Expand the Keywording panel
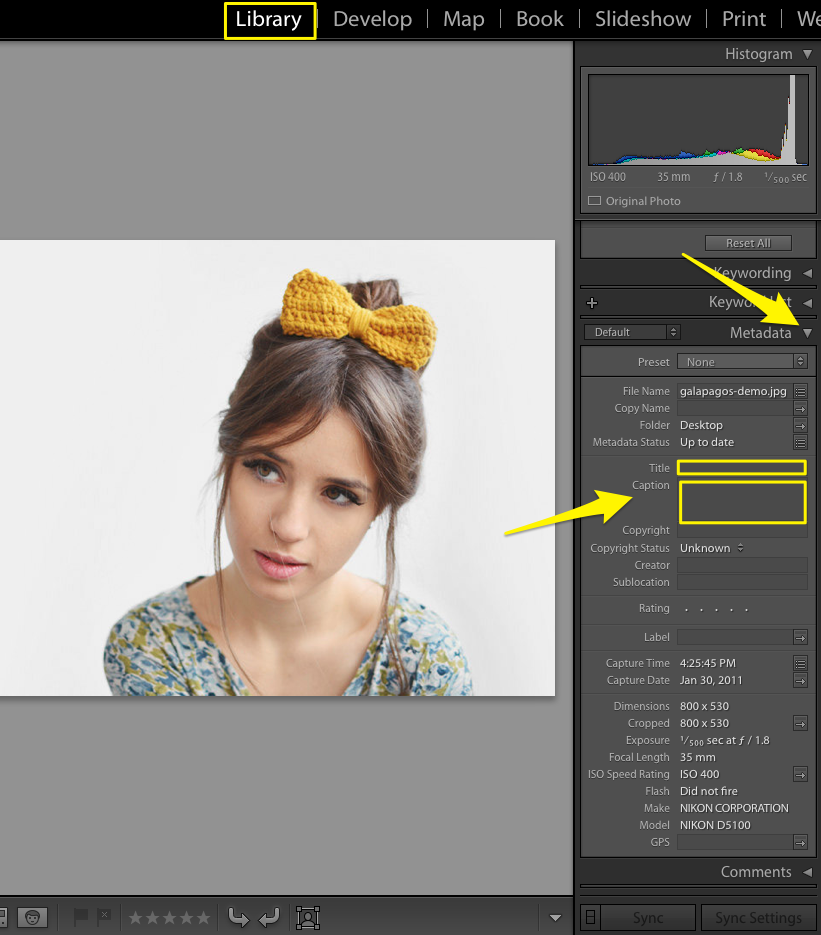This screenshot has width=821, height=935. click(807, 273)
